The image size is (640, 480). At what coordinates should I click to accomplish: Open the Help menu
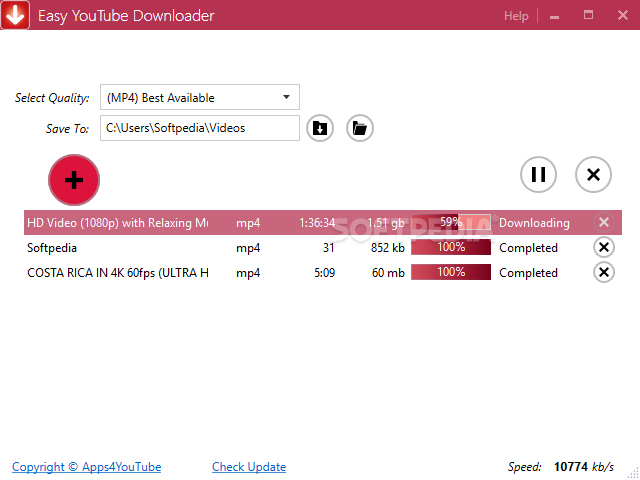pos(516,16)
